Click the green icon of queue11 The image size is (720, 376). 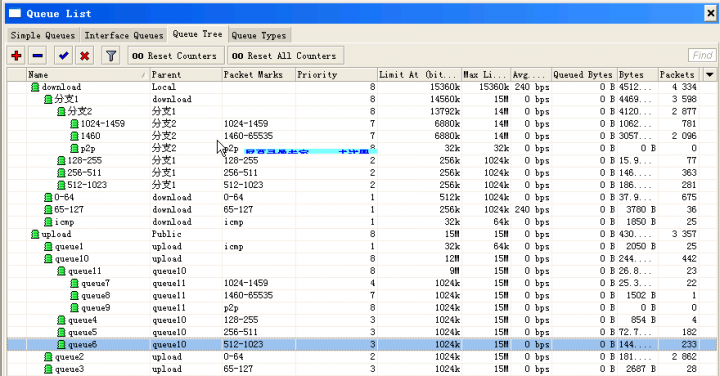(x=61, y=271)
